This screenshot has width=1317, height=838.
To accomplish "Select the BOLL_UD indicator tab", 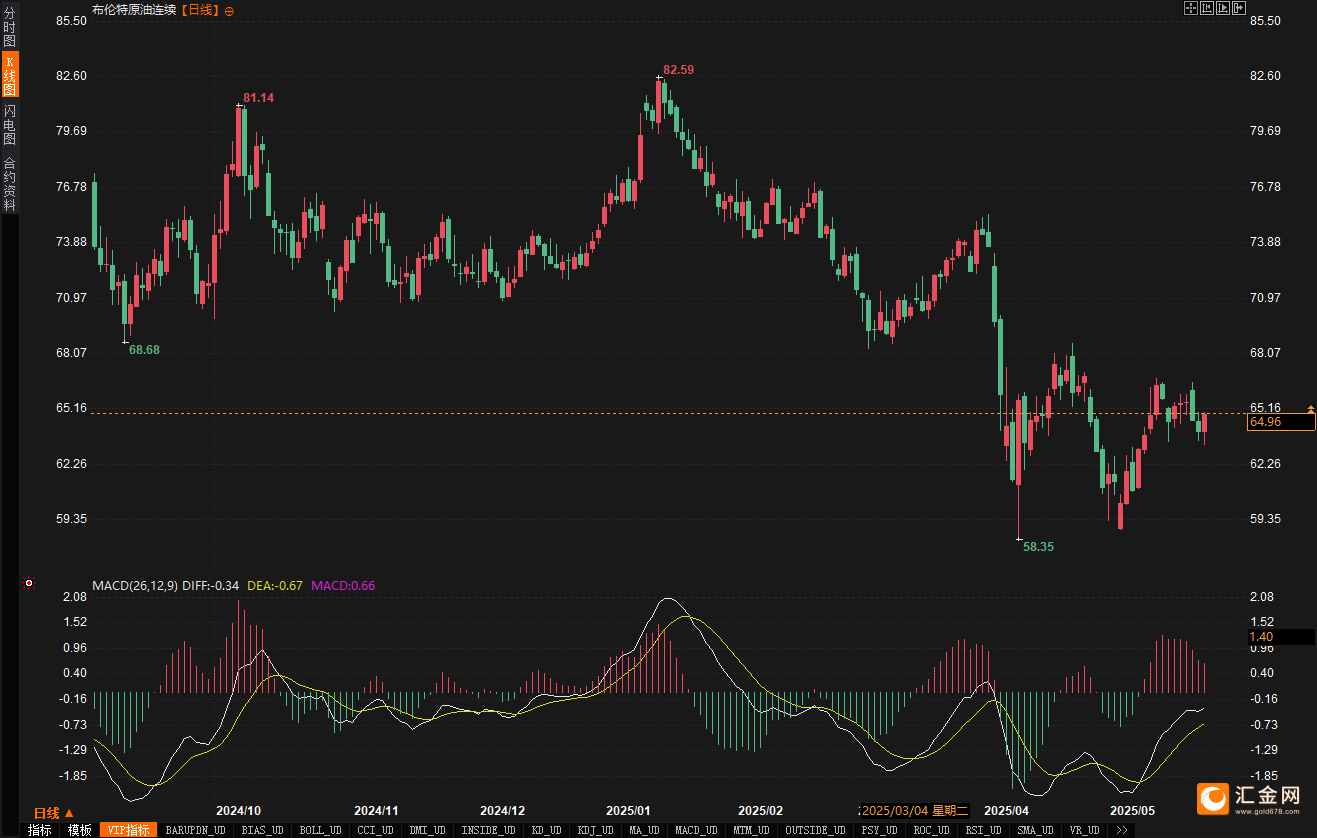I will (x=320, y=830).
